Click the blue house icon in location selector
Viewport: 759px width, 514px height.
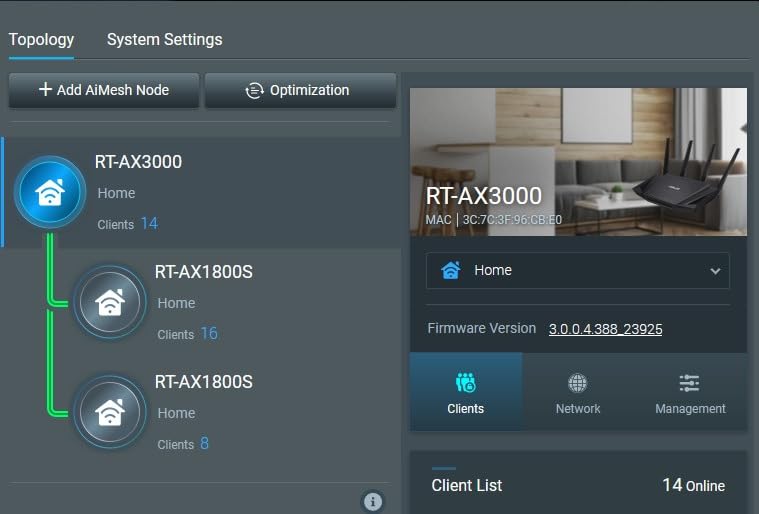coord(451,270)
